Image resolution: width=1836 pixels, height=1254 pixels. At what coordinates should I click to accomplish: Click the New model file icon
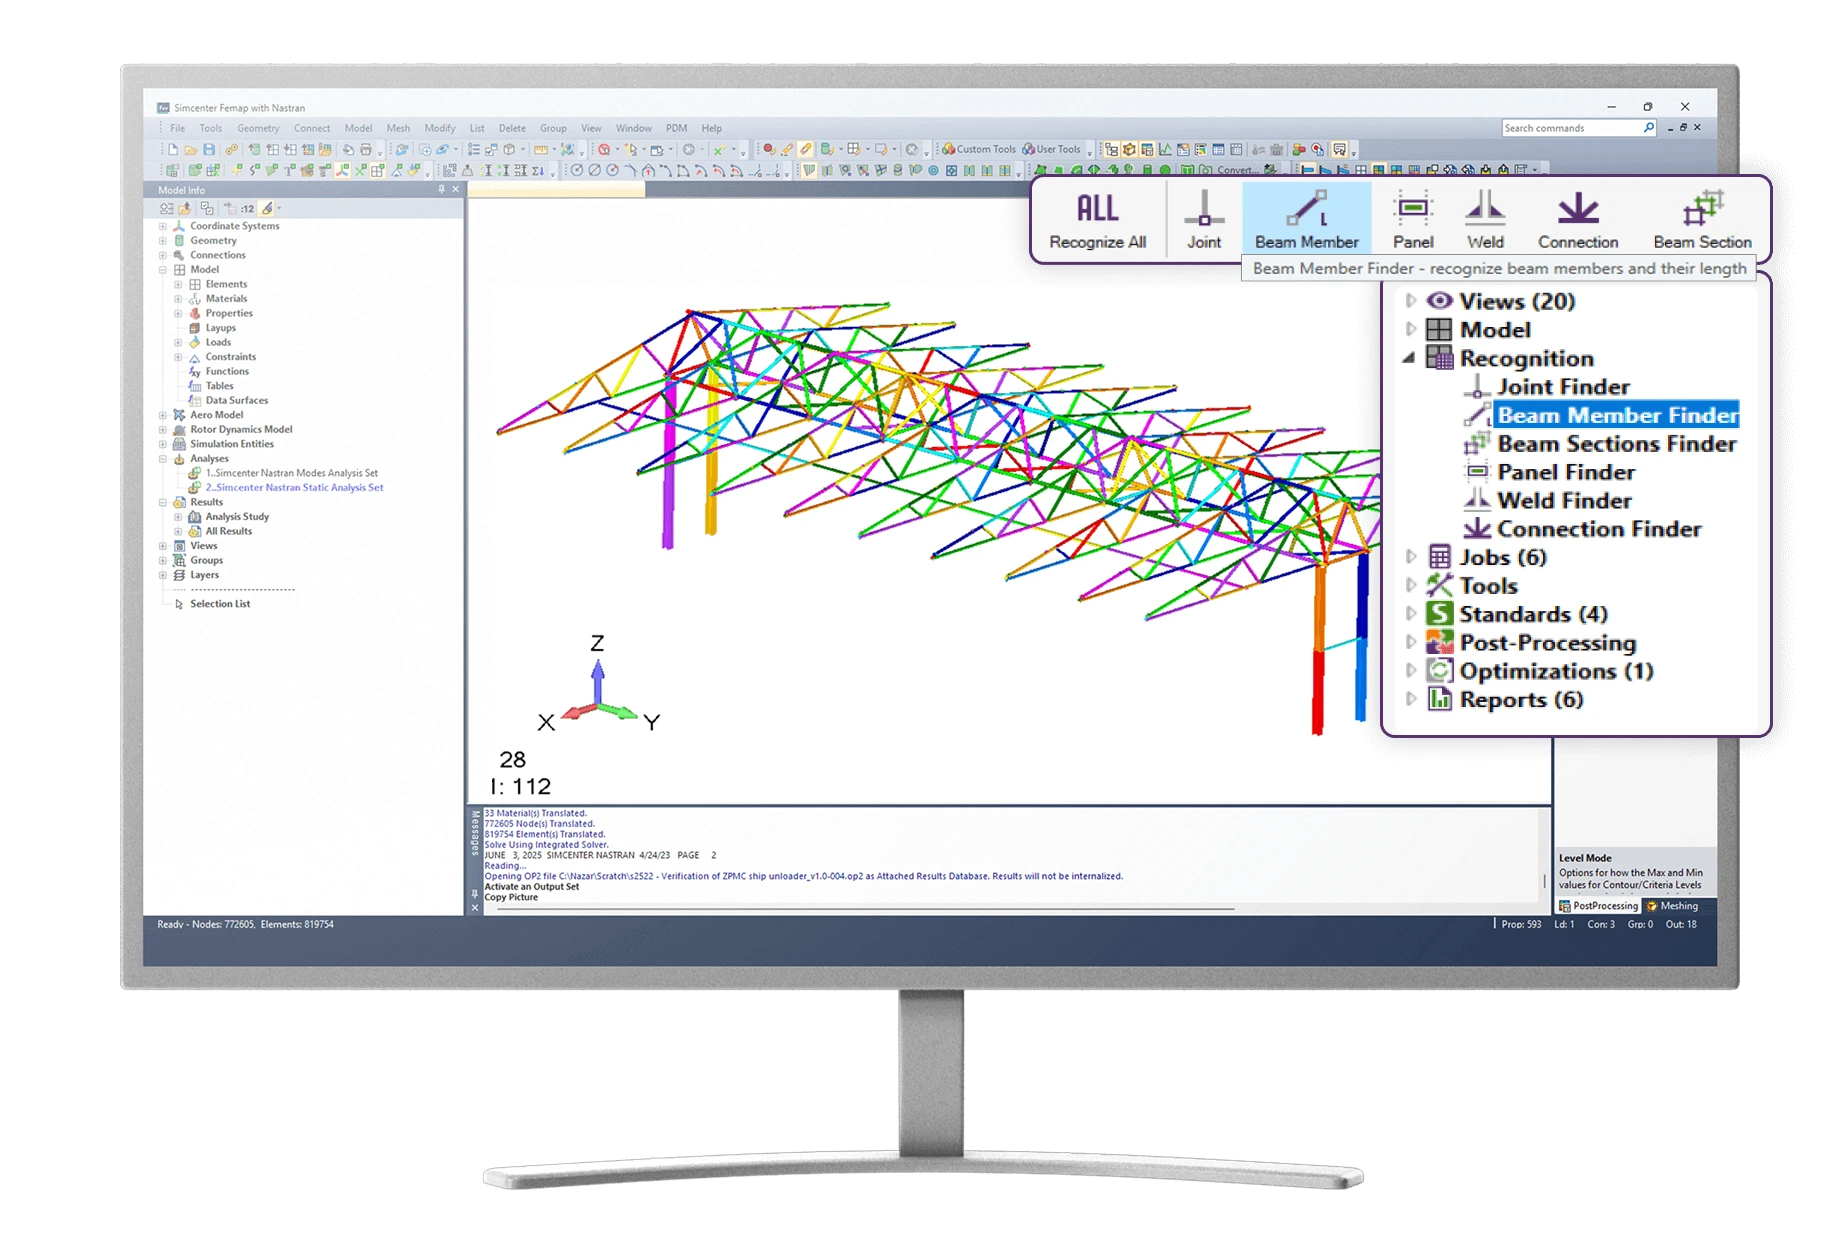pos(173,149)
